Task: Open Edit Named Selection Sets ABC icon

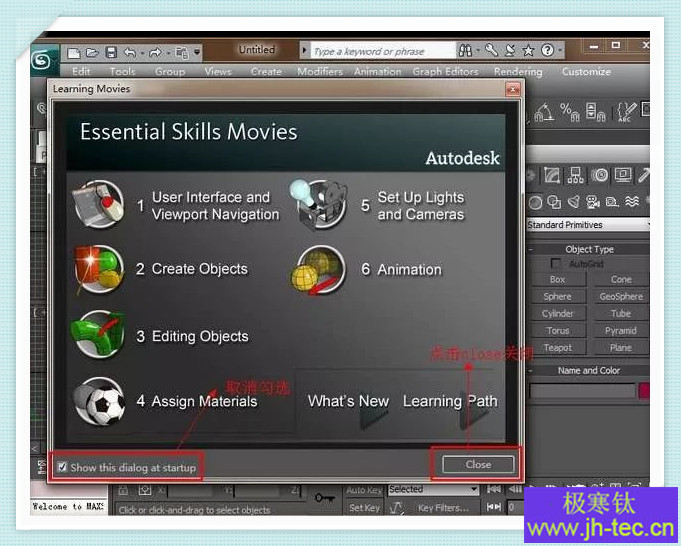Action: pos(627,113)
